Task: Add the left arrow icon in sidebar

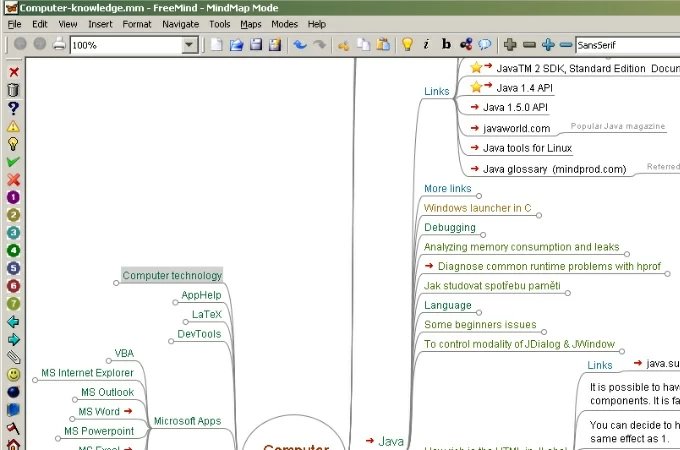Action: (x=13, y=322)
